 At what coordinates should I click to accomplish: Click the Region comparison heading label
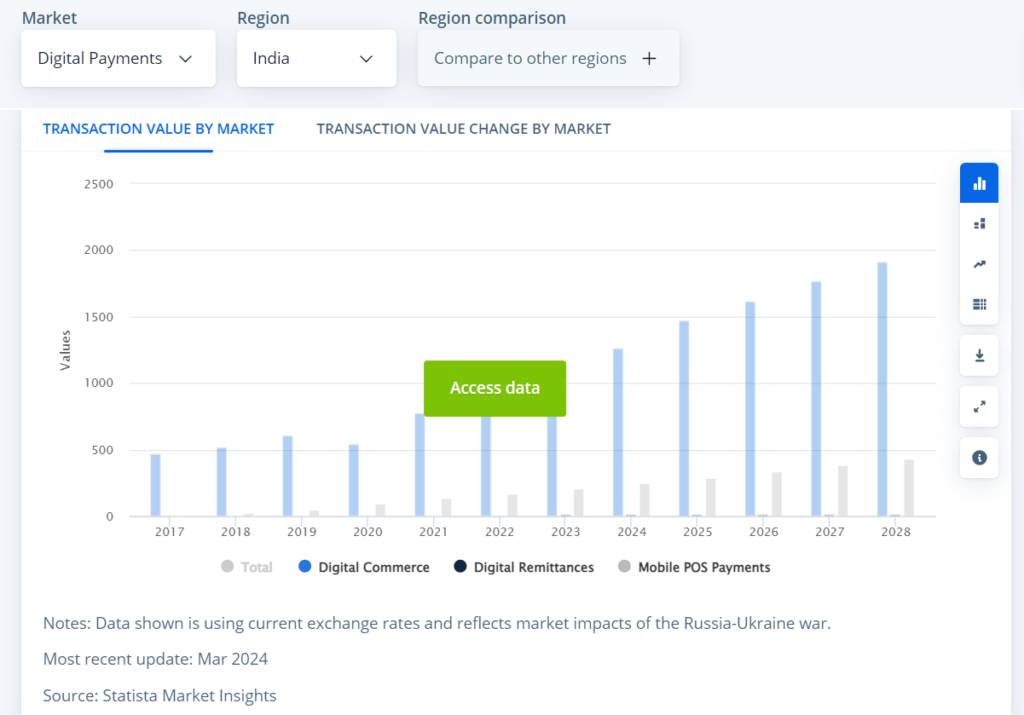[x=492, y=18]
